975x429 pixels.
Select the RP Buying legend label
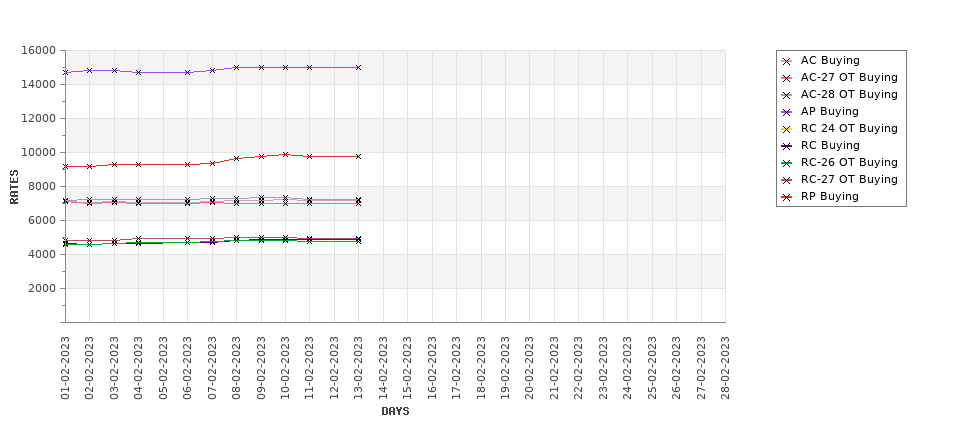point(829,196)
